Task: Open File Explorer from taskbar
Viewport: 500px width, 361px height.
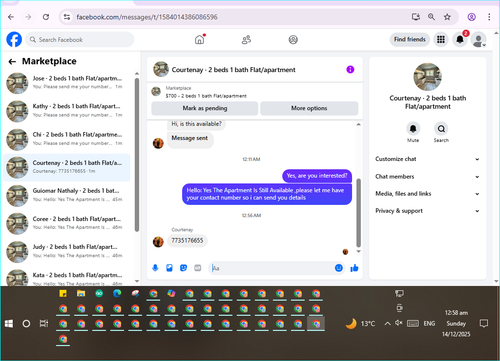Action: [81, 294]
